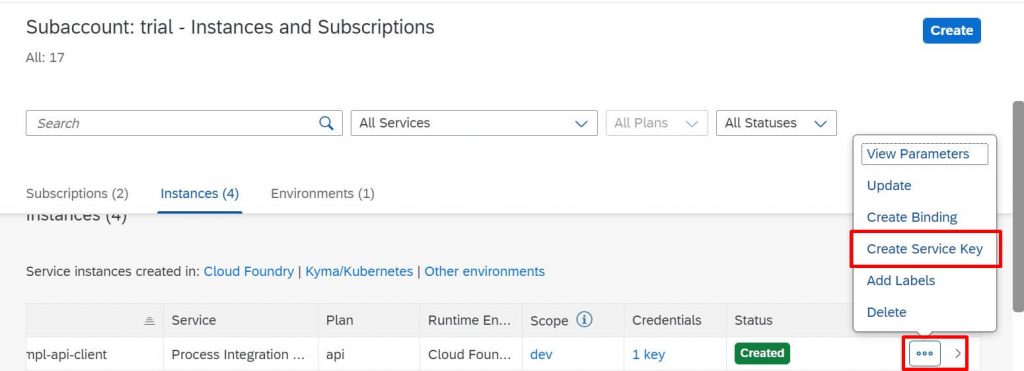This screenshot has height=371, width=1024.
Task: Expand the All Statuses dropdown
Action: pos(776,123)
